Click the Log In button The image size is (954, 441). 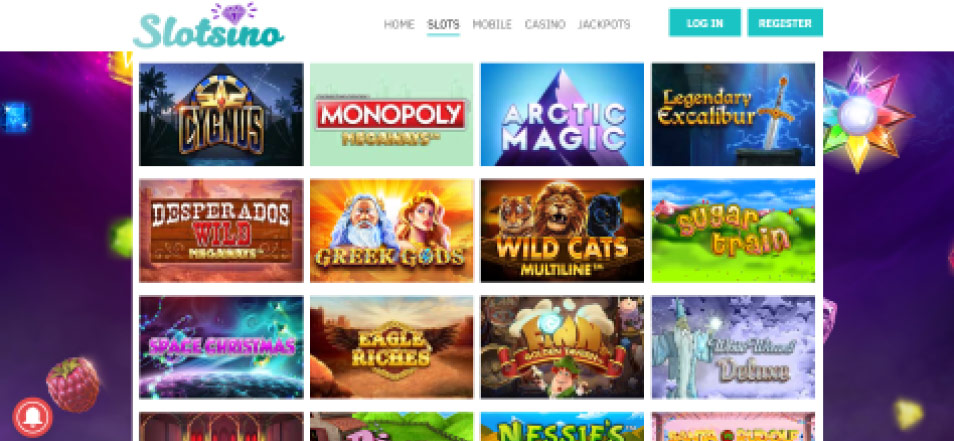(705, 23)
